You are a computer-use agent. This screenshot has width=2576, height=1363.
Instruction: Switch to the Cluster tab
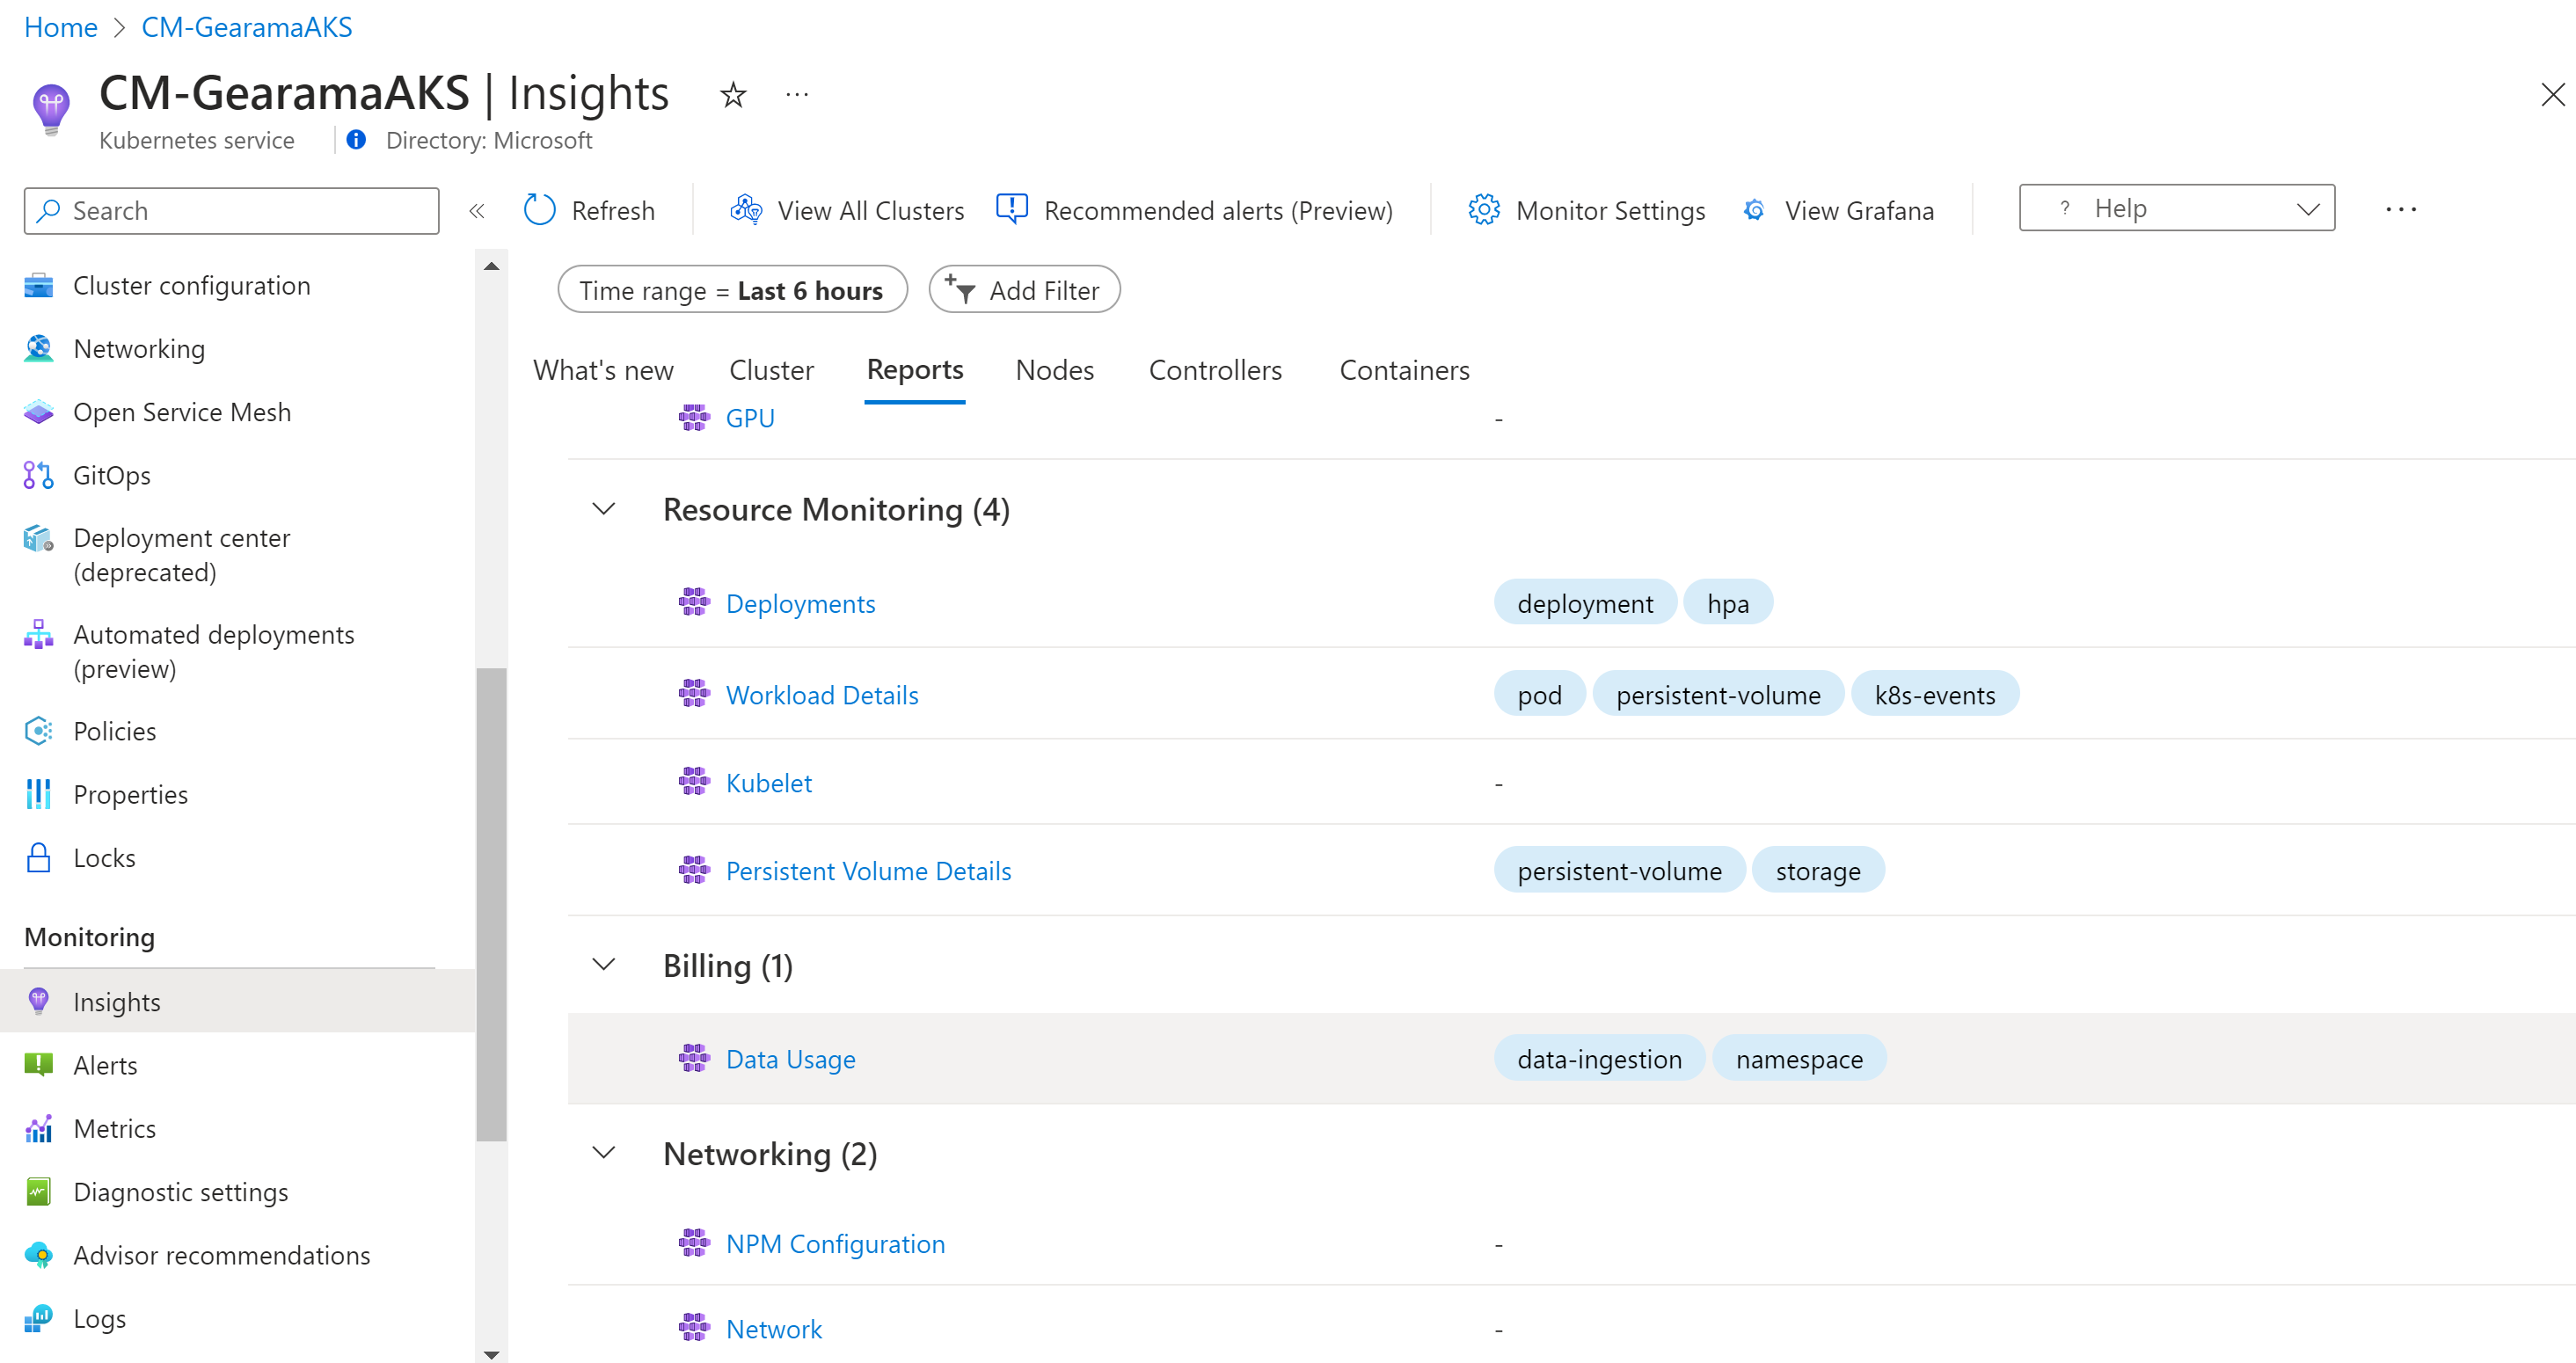[x=771, y=371]
